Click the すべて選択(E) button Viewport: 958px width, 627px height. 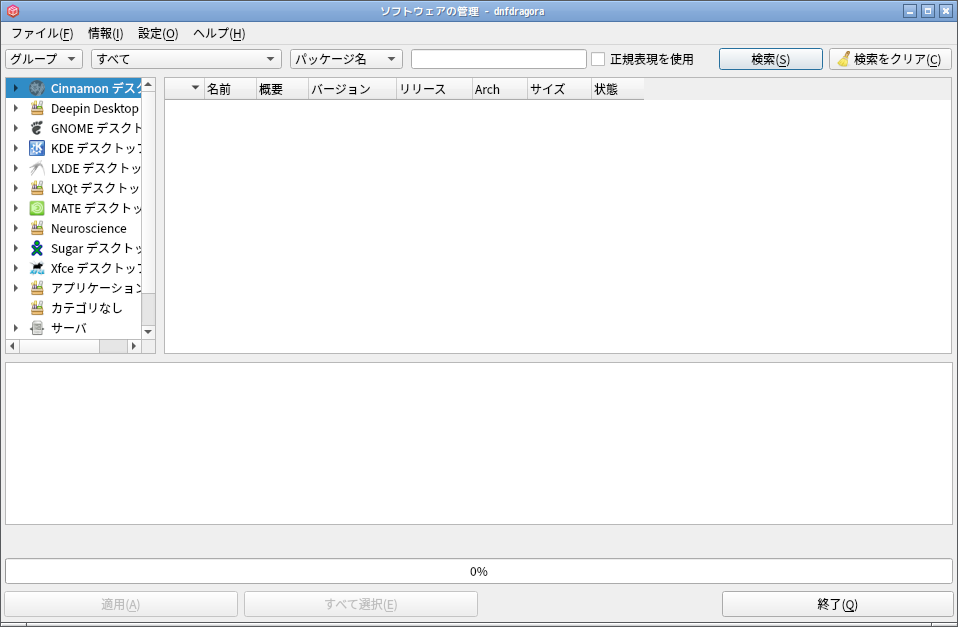(x=361, y=604)
